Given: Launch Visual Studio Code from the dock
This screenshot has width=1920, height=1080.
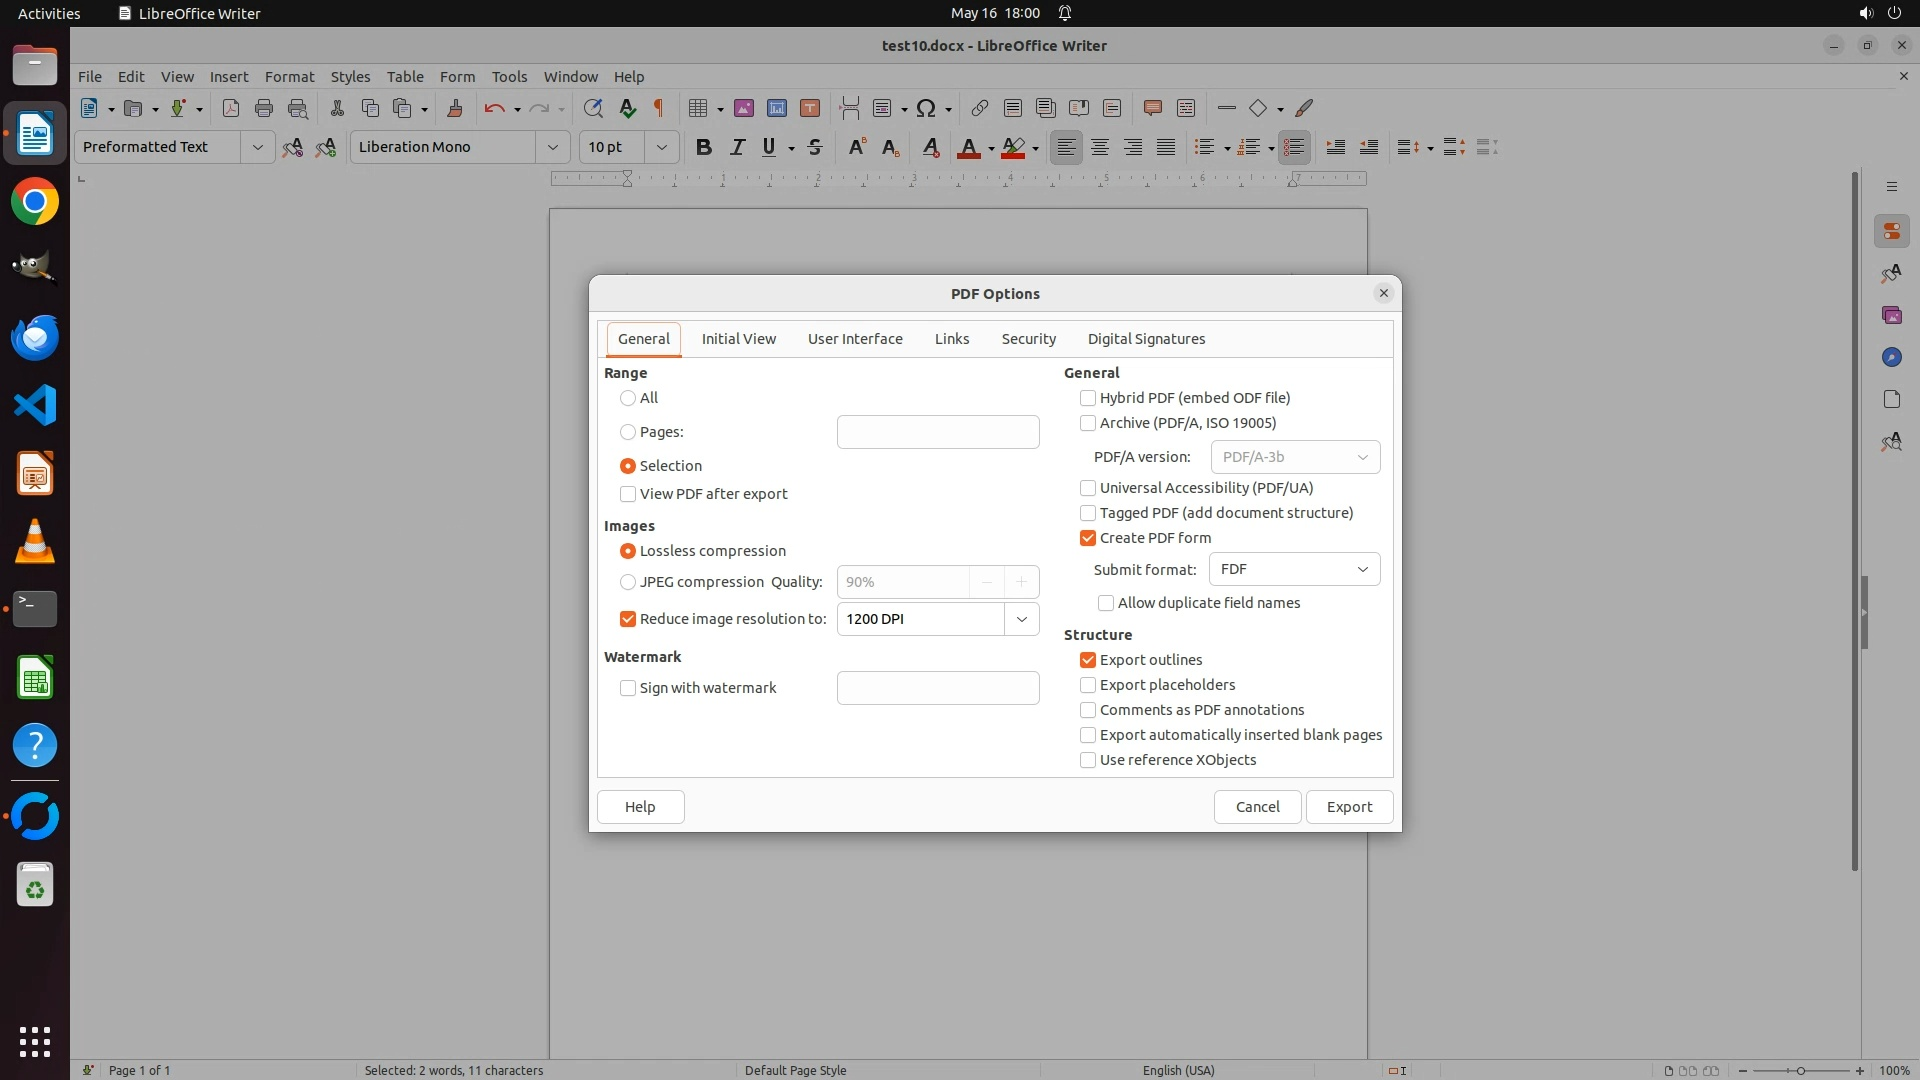Looking at the screenshot, I should [35, 405].
